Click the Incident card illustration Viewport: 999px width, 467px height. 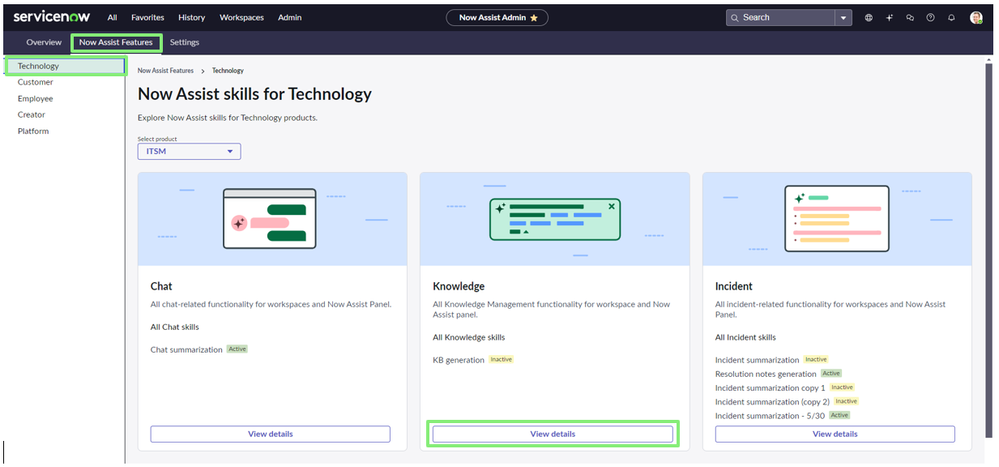point(837,219)
